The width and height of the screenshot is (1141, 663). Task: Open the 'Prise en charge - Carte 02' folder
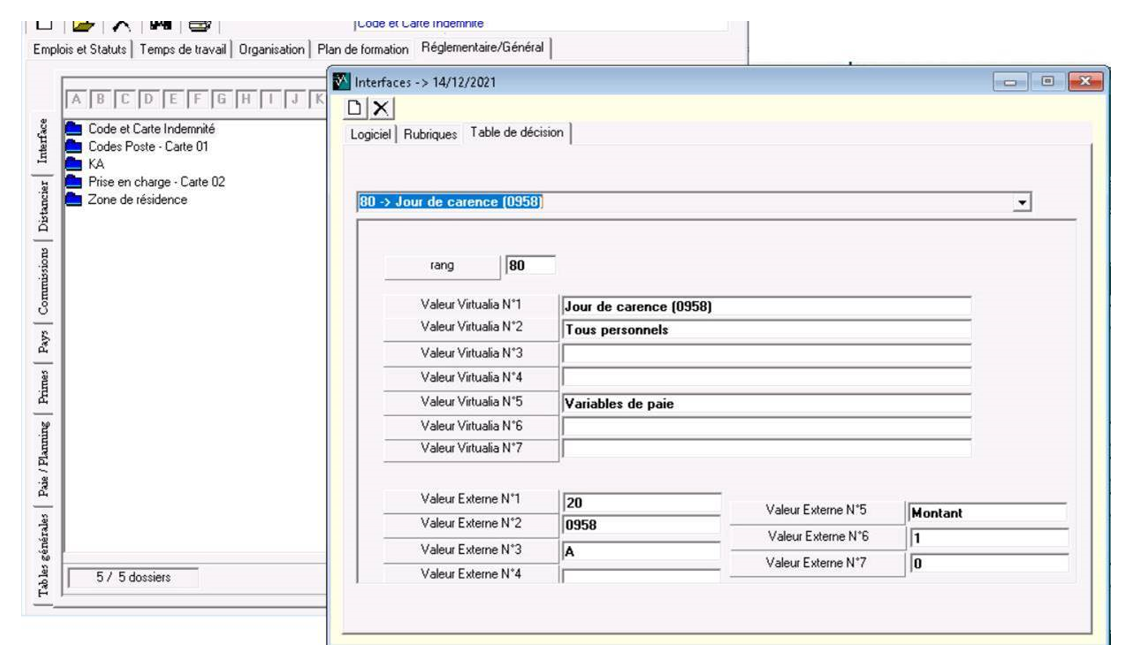[156, 181]
